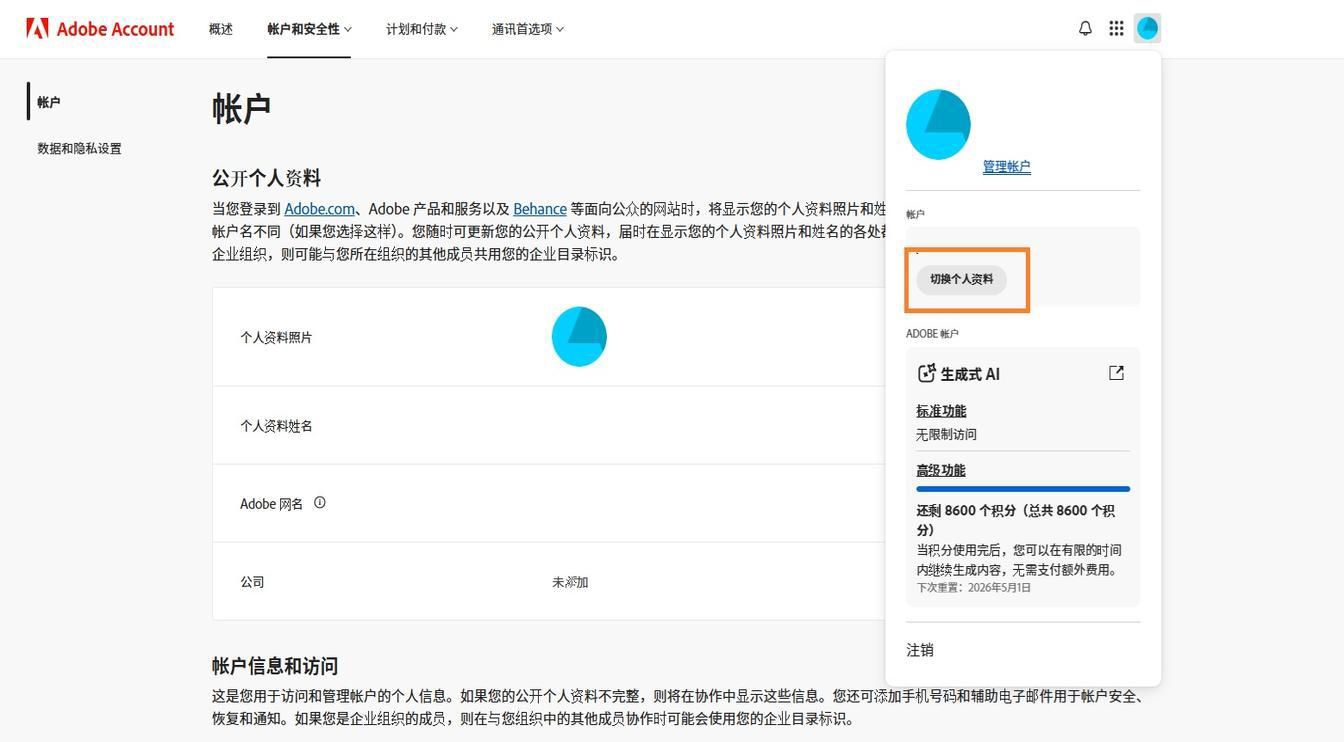
Task: Click the profile avatar in header
Action: (1147, 29)
